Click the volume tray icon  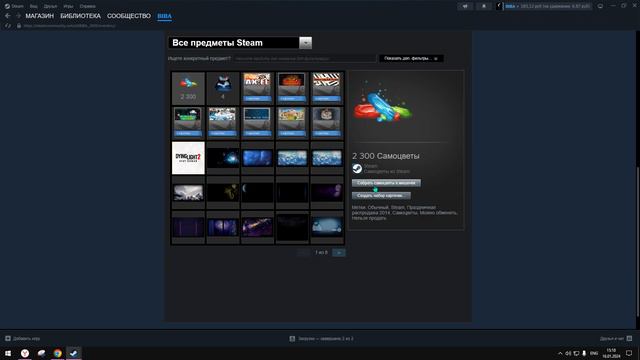[x=568, y=353]
